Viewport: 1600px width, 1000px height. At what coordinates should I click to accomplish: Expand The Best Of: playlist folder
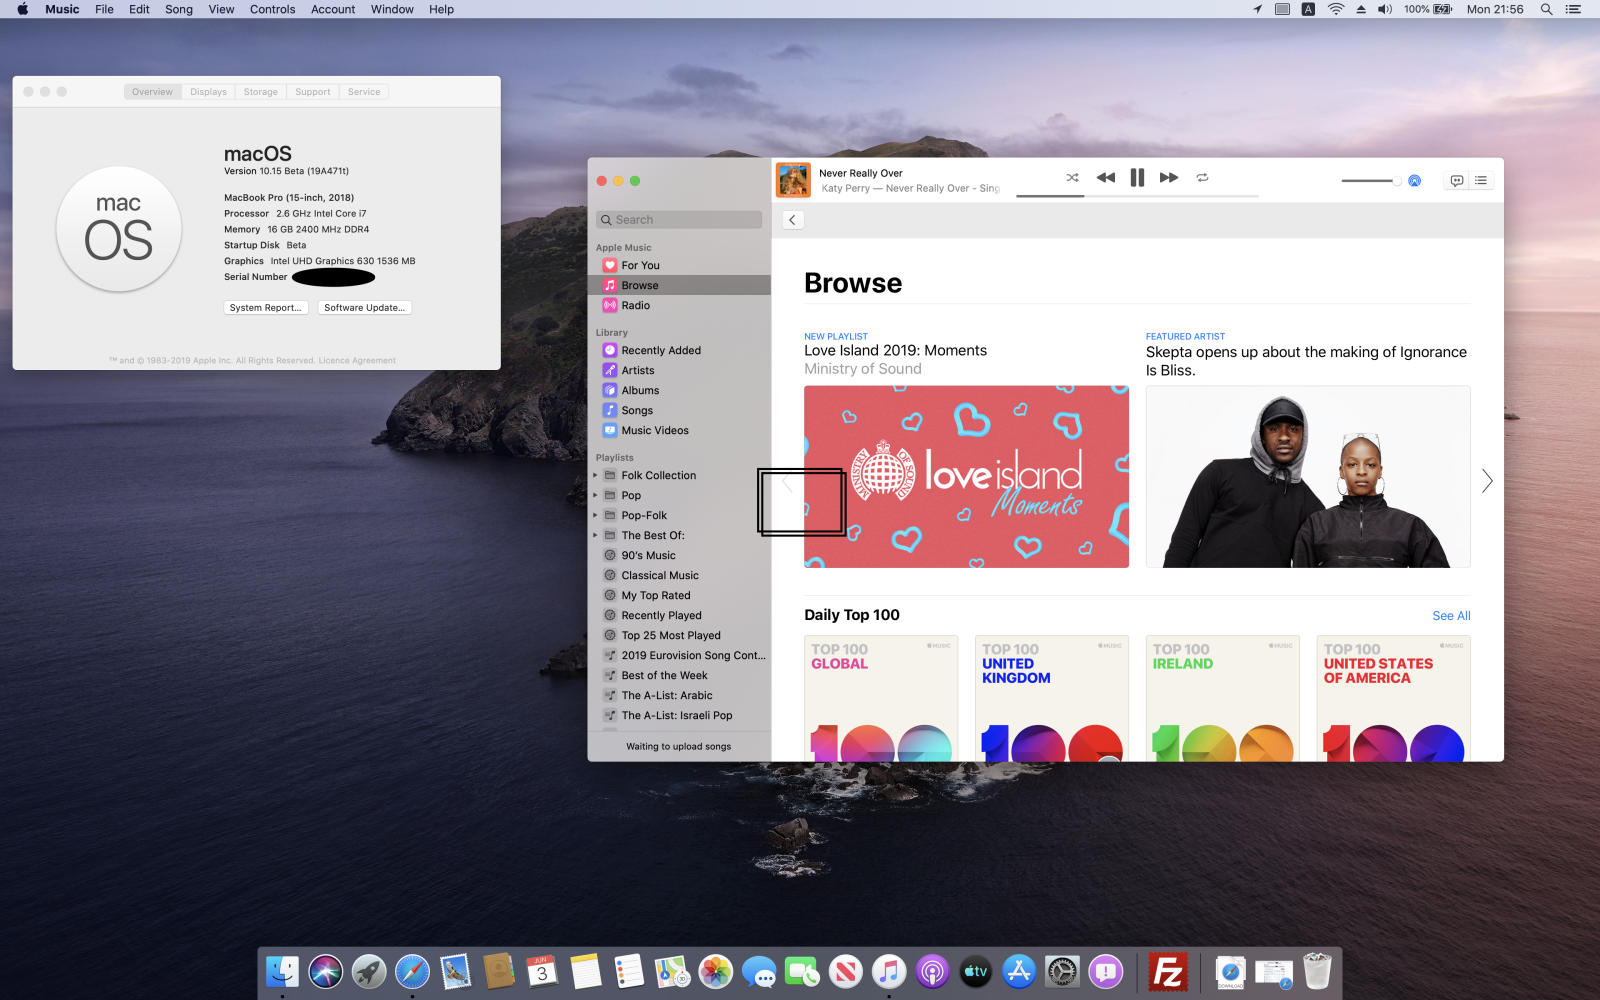[x=595, y=536]
